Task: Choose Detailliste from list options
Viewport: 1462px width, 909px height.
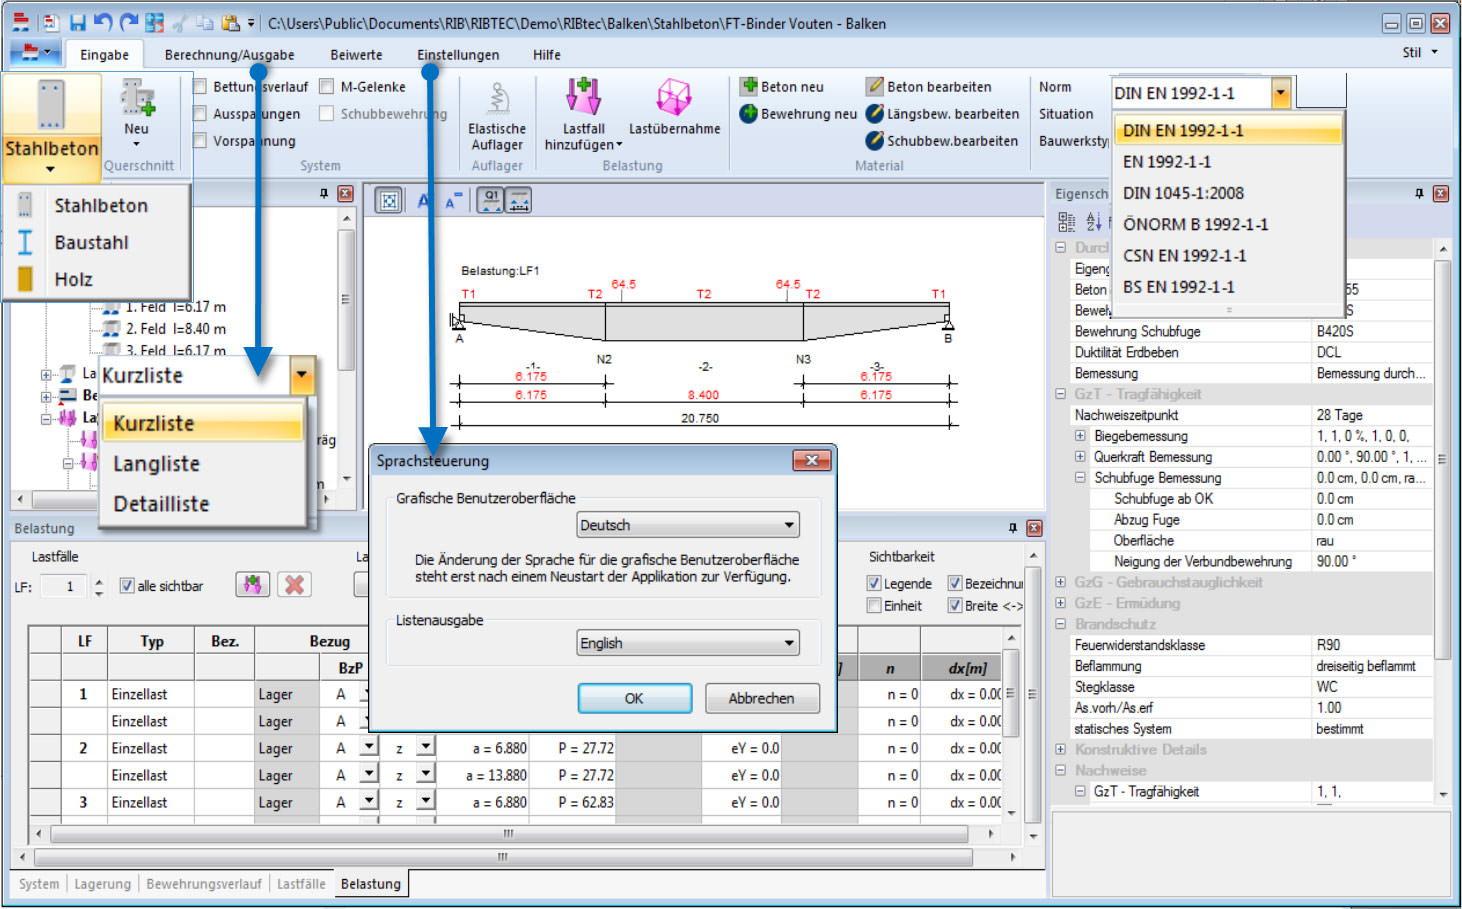Action: click(204, 504)
